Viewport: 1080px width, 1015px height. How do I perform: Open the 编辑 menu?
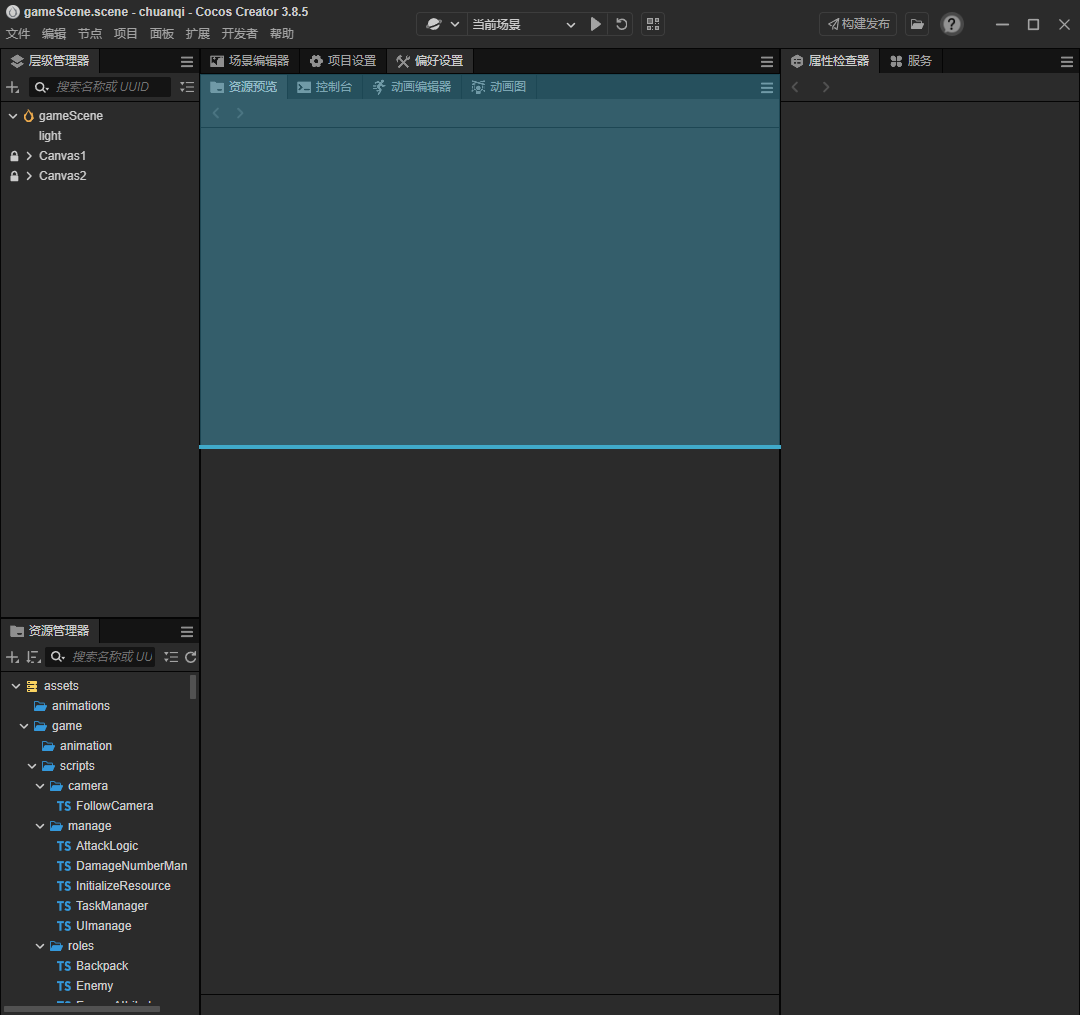pos(54,34)
